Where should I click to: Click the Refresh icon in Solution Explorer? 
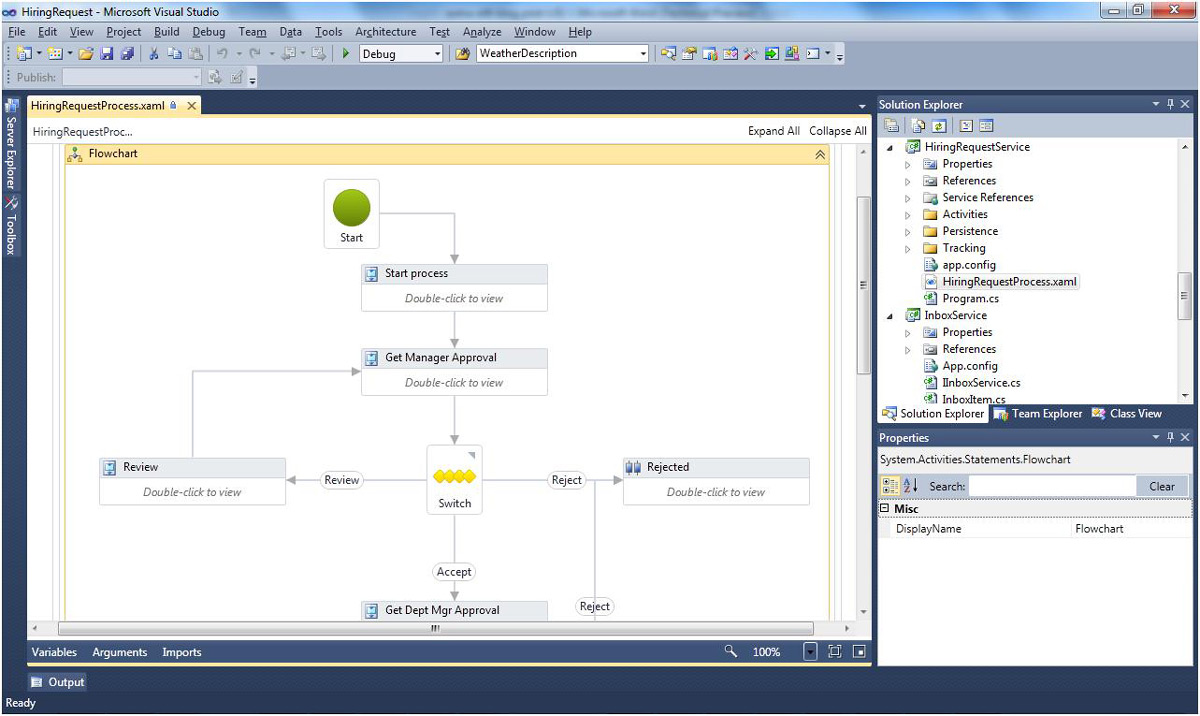[x=939, y=126]
